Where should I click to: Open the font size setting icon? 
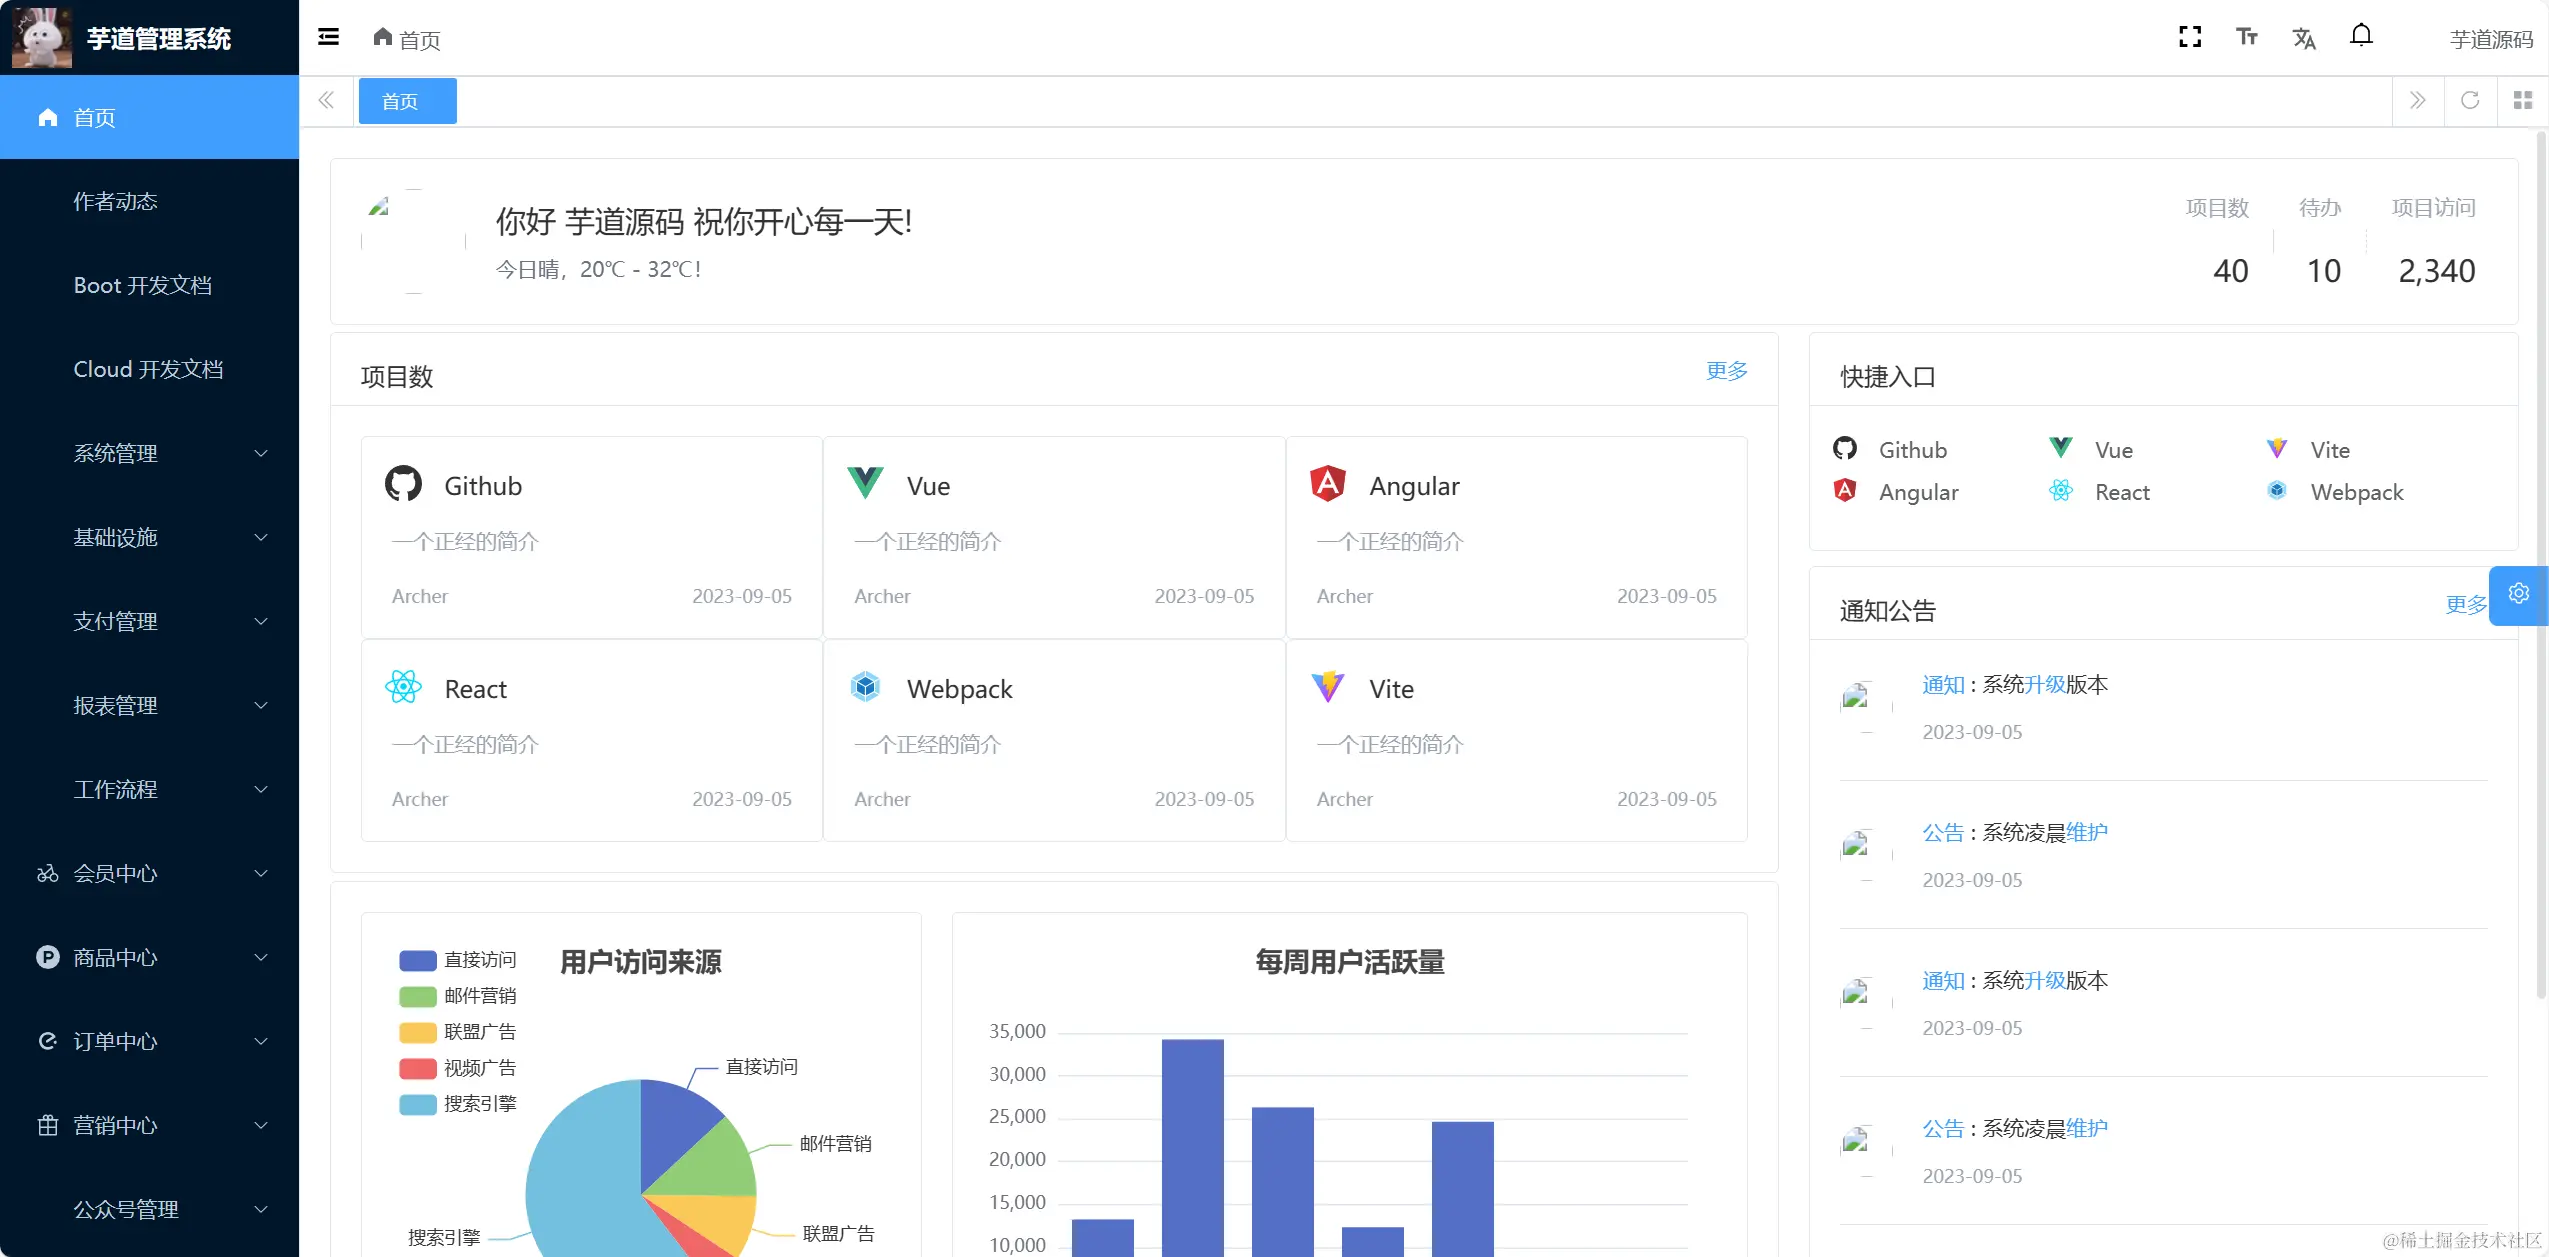2247,37
